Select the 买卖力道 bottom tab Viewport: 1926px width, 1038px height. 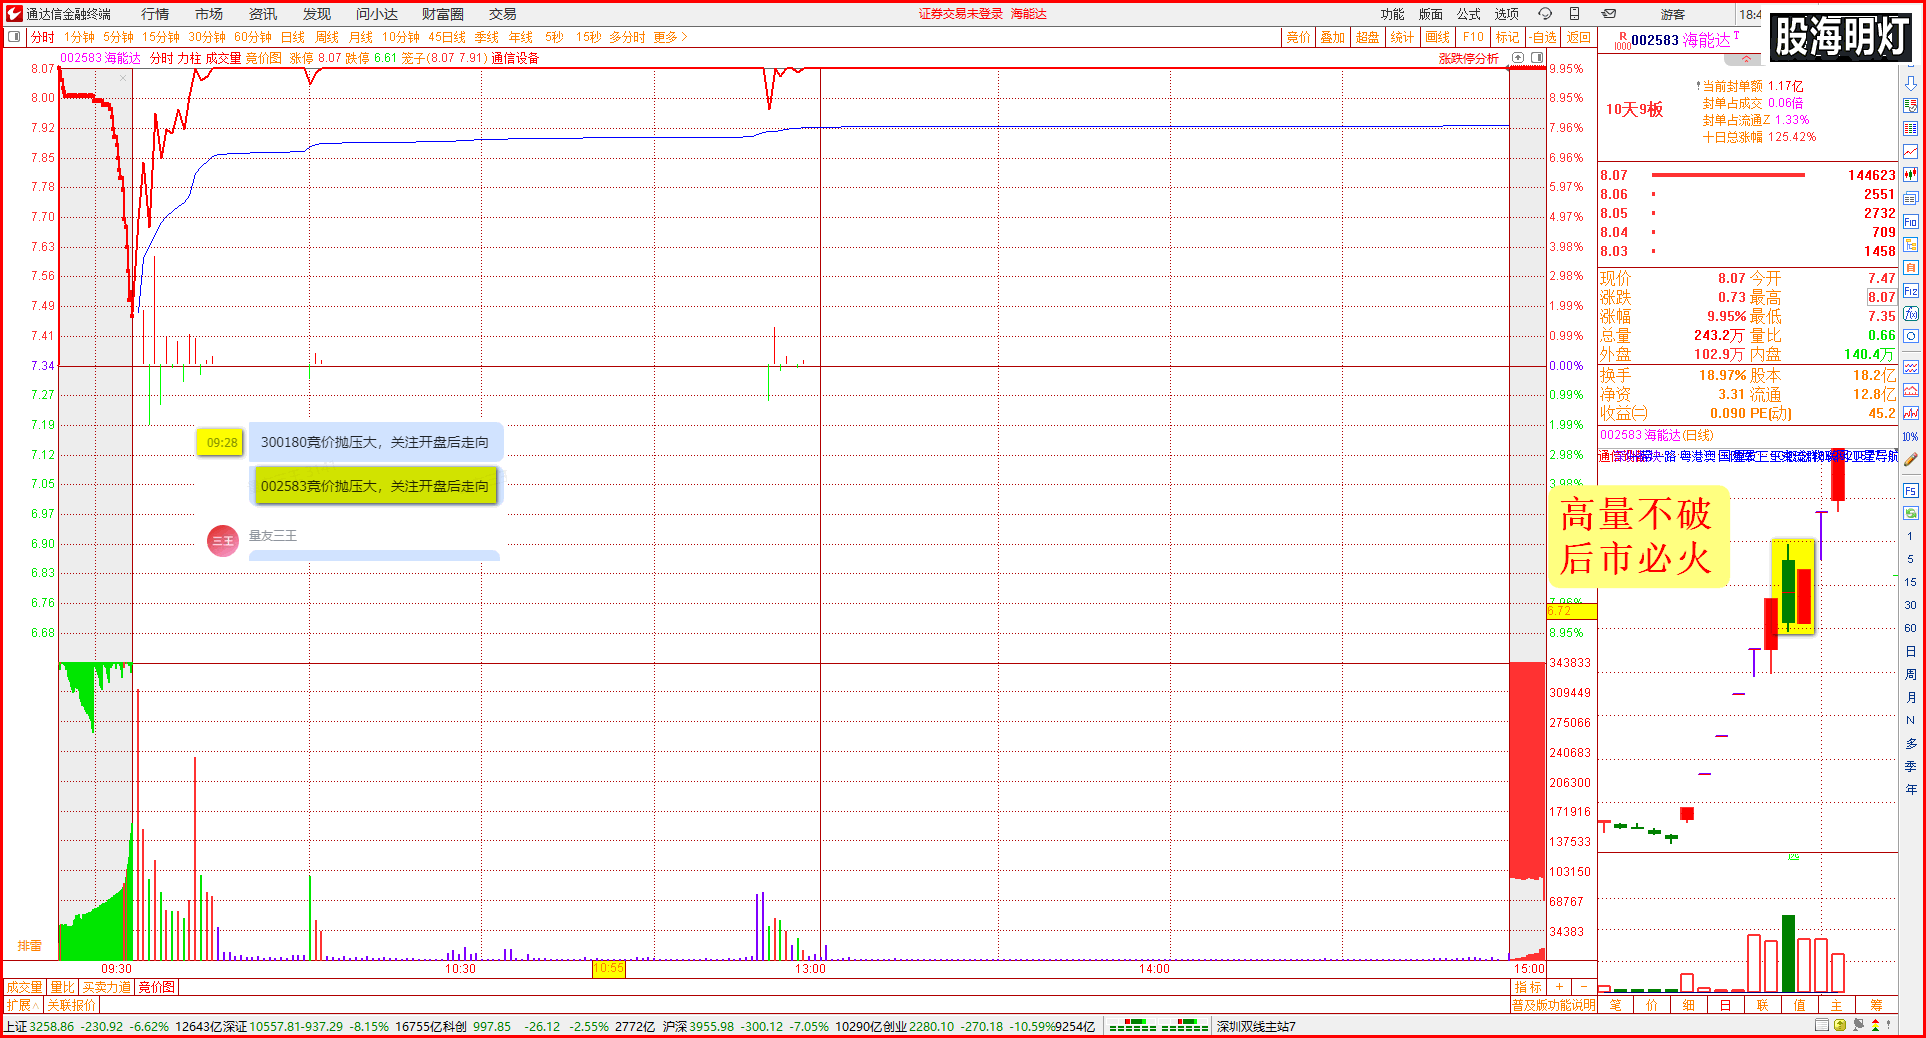coord(106,987)
